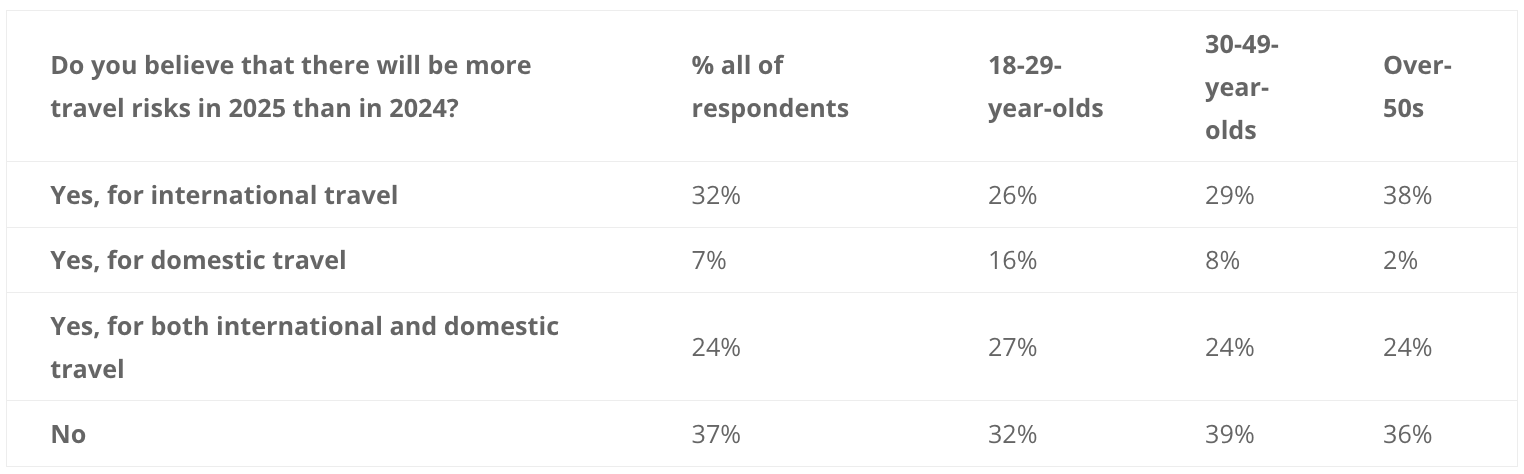
Task: Click the 'Yes, for international travel' row label
Action: (224, 195)
